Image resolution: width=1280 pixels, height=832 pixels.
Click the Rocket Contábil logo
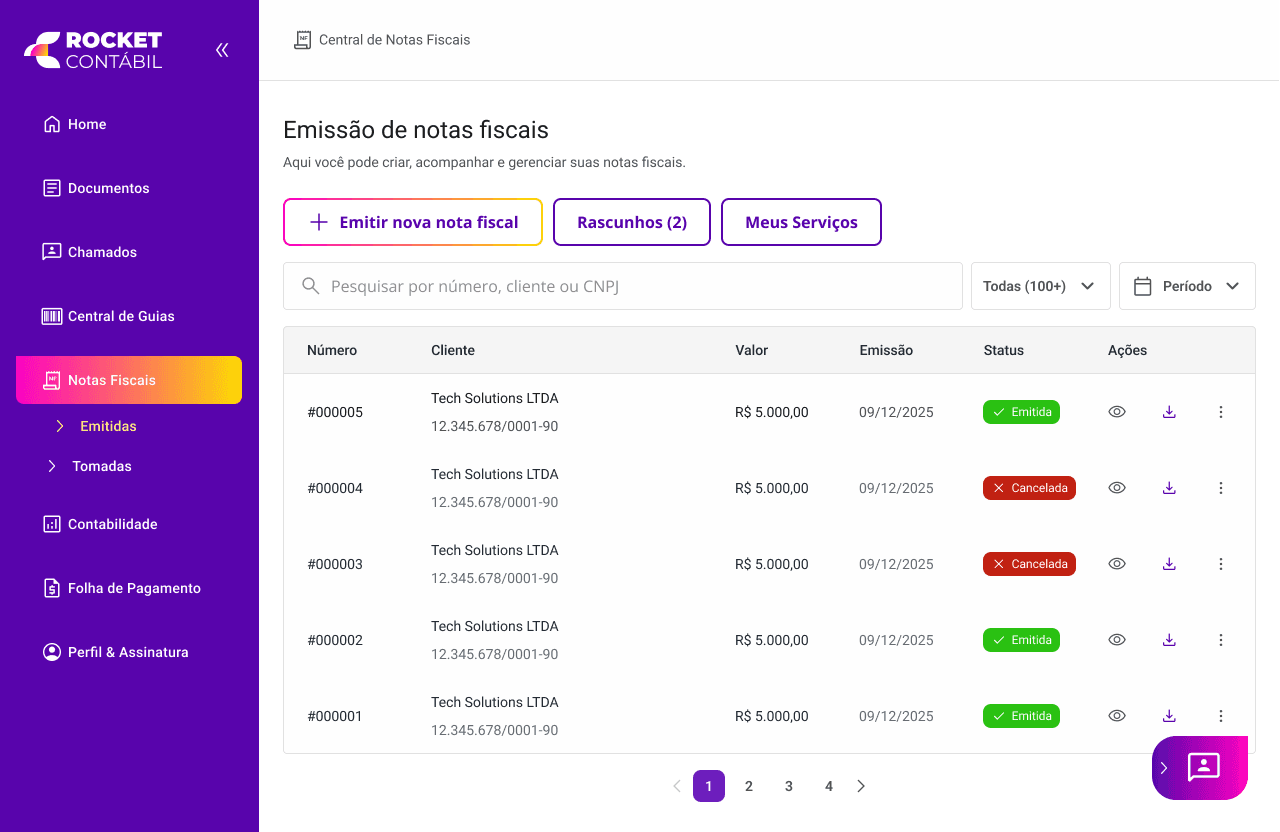point(93,50)
